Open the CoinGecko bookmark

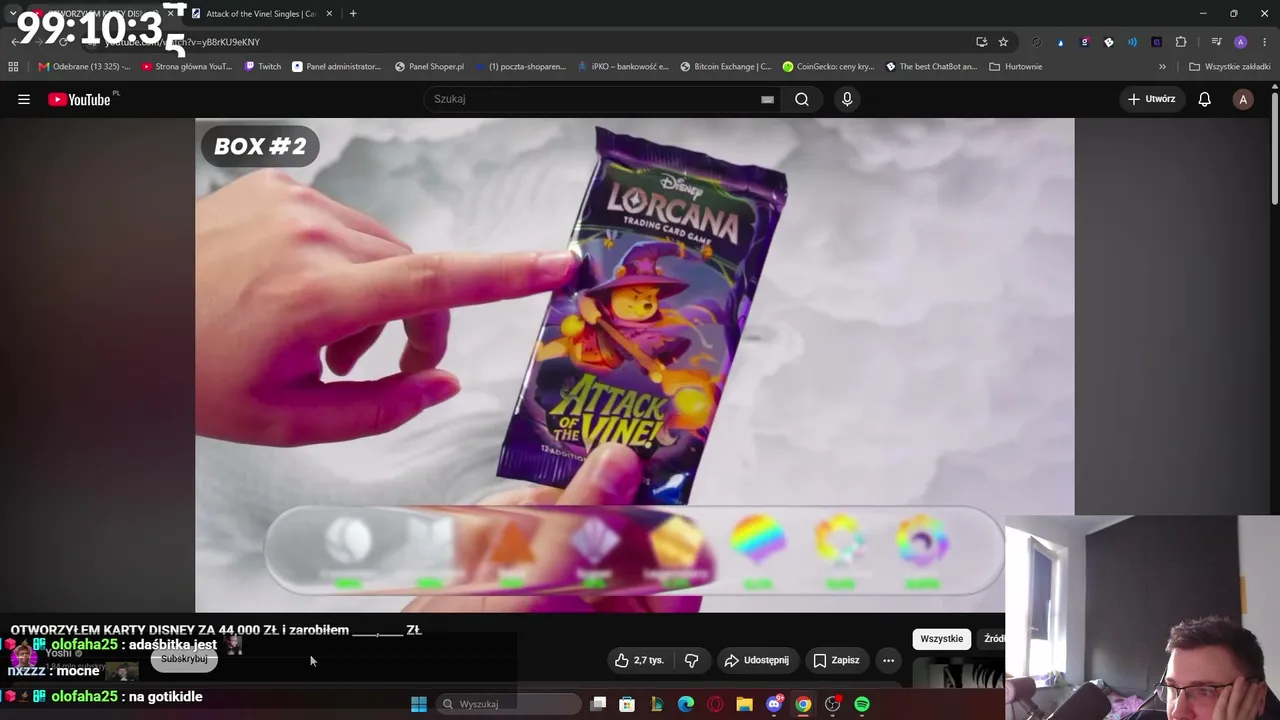coord(828,67)
